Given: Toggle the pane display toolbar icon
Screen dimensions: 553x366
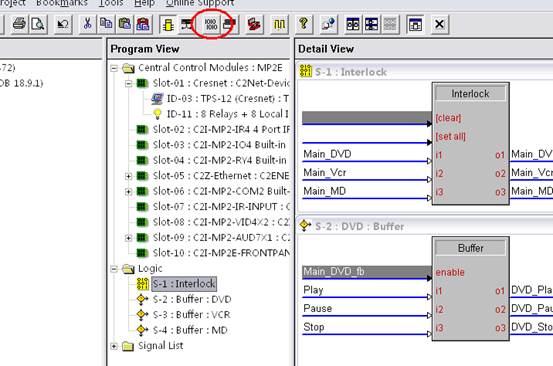Looking at the screenshot, I should pos(415,24).
